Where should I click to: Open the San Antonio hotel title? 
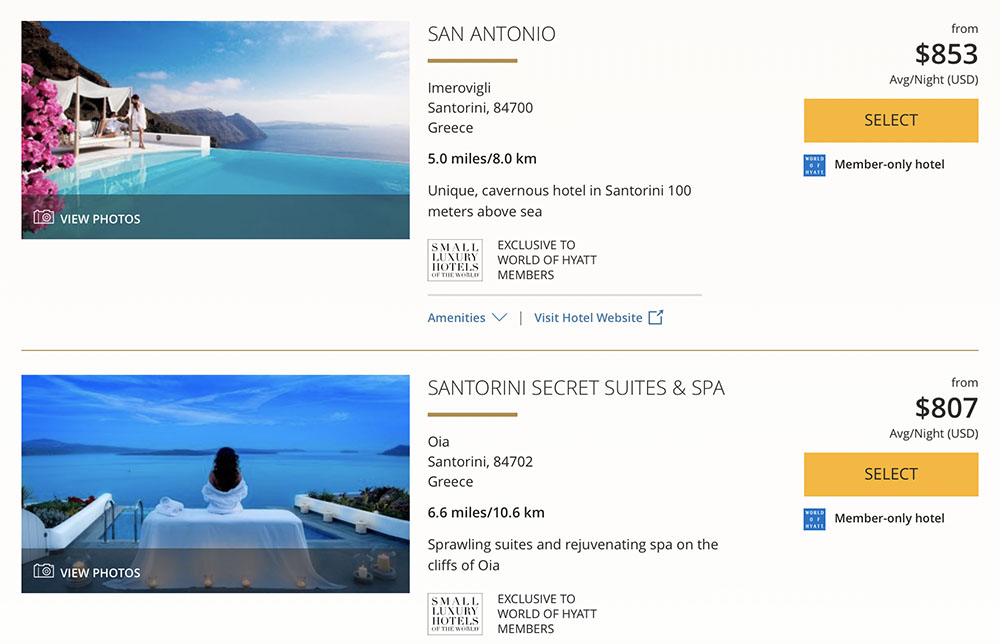[491, 34]
